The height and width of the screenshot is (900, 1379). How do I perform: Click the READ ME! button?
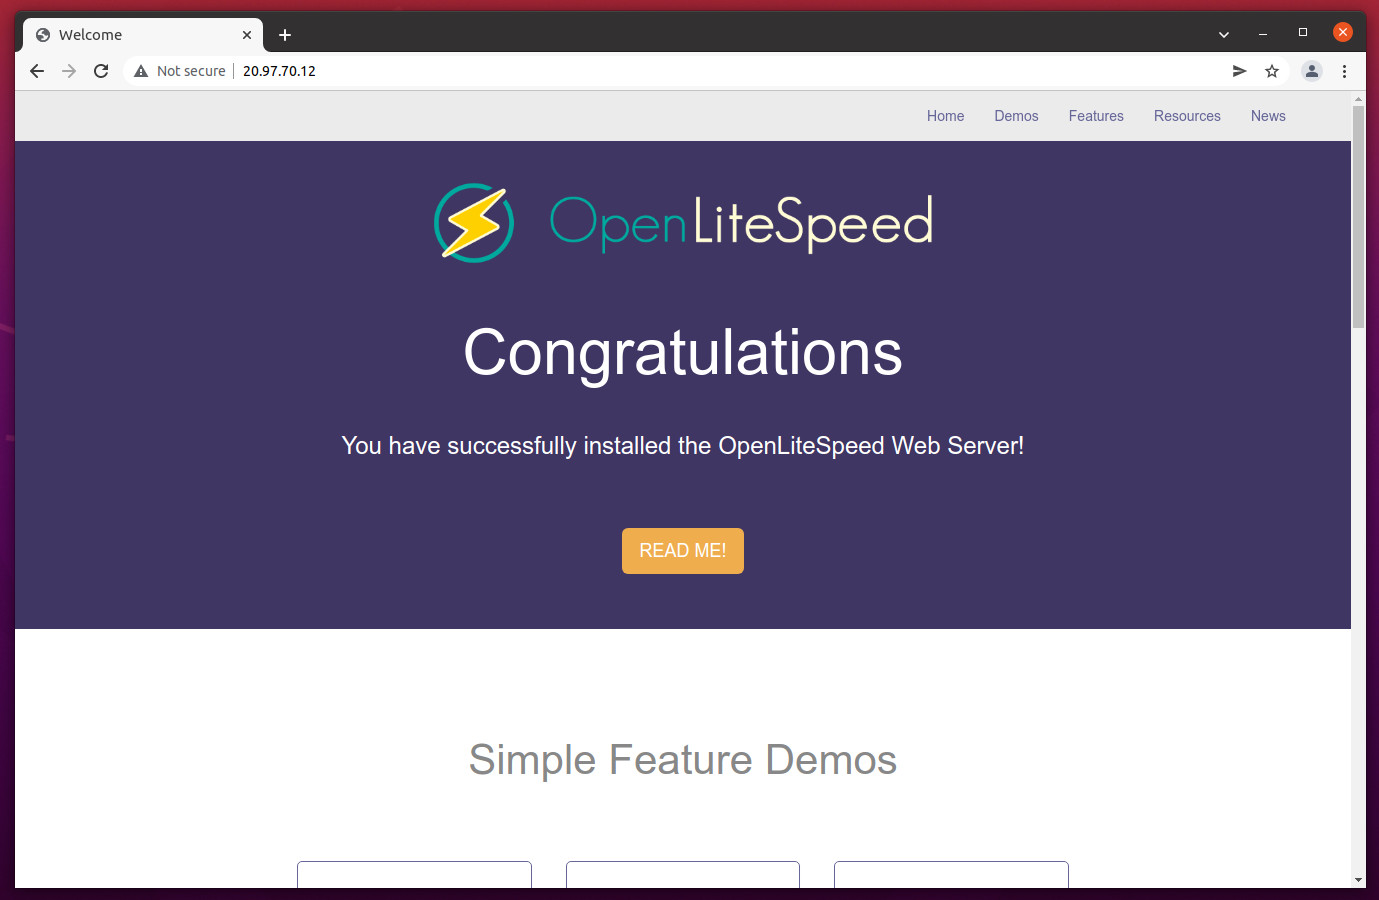click(x=683, y=551)
